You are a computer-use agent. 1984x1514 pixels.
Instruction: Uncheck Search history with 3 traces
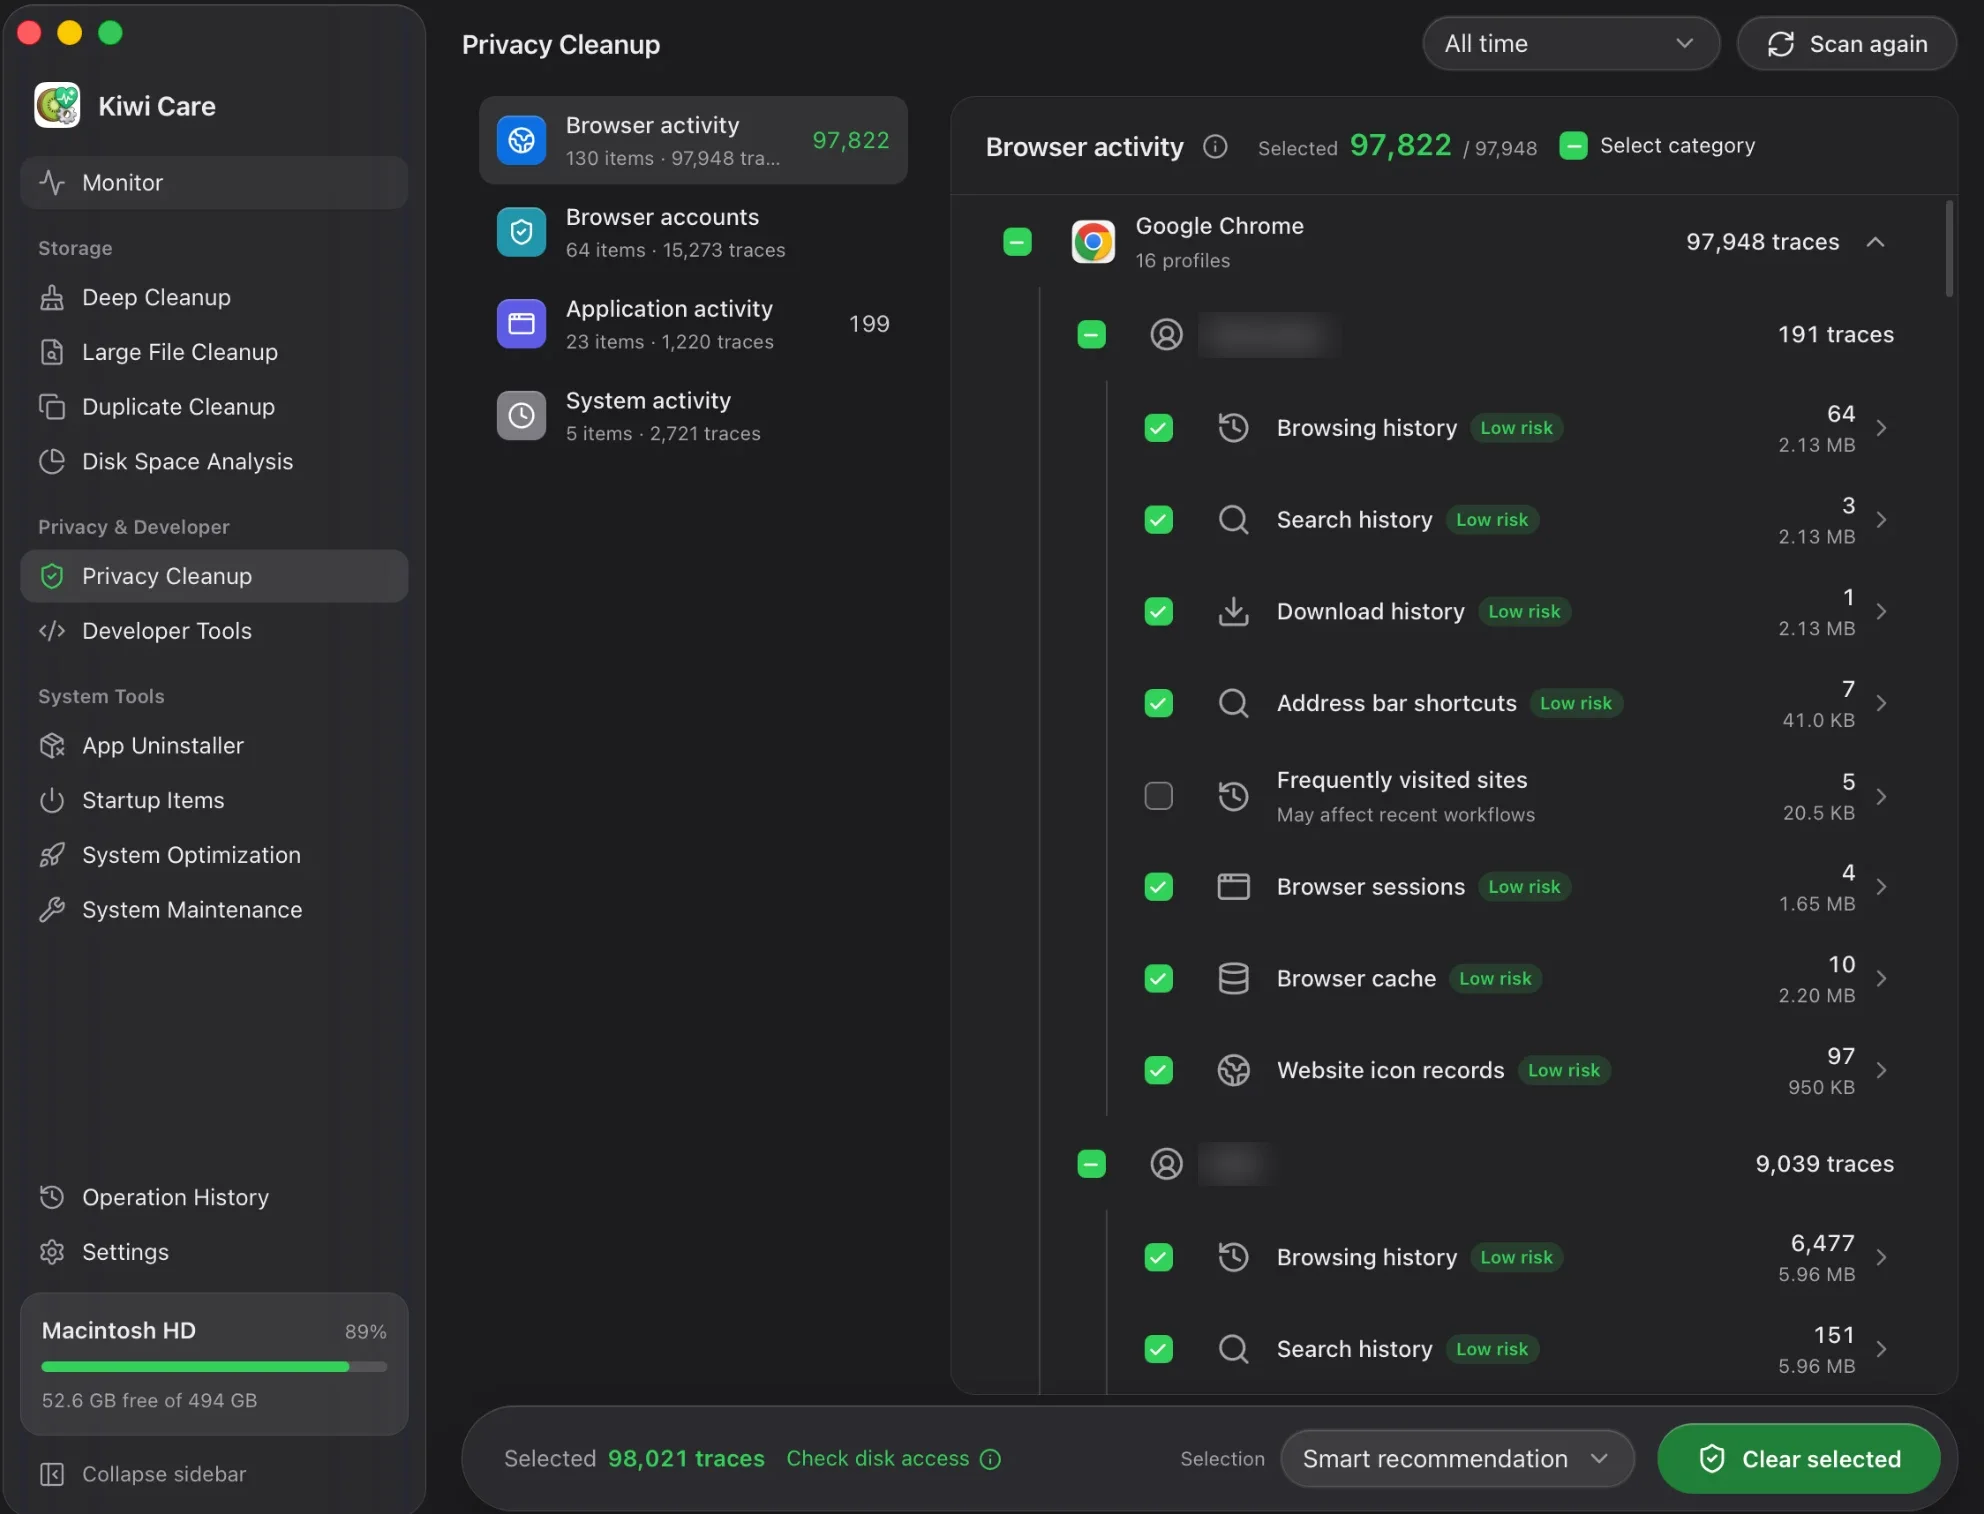(1158, 520)
